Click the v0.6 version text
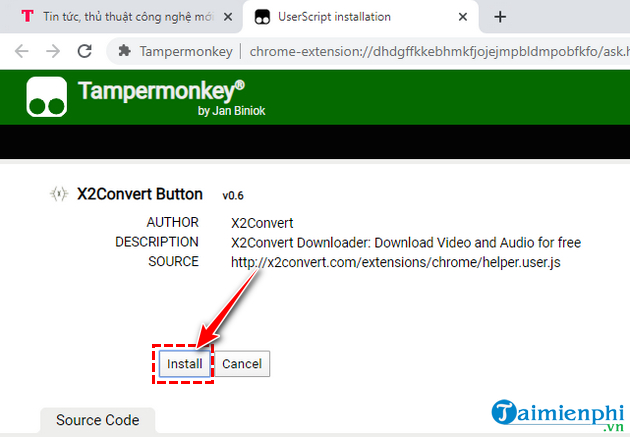Viewport: 630px width, 437px height. pyautogui.click(x=233, y=196)
